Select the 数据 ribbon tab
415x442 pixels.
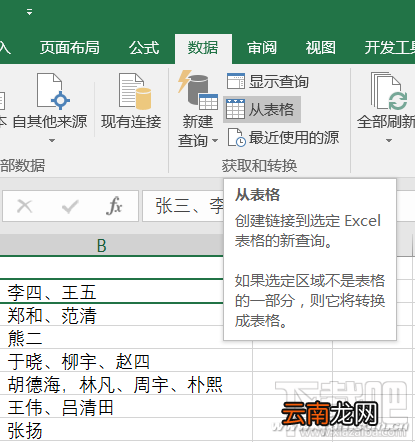tap(203, 48)
